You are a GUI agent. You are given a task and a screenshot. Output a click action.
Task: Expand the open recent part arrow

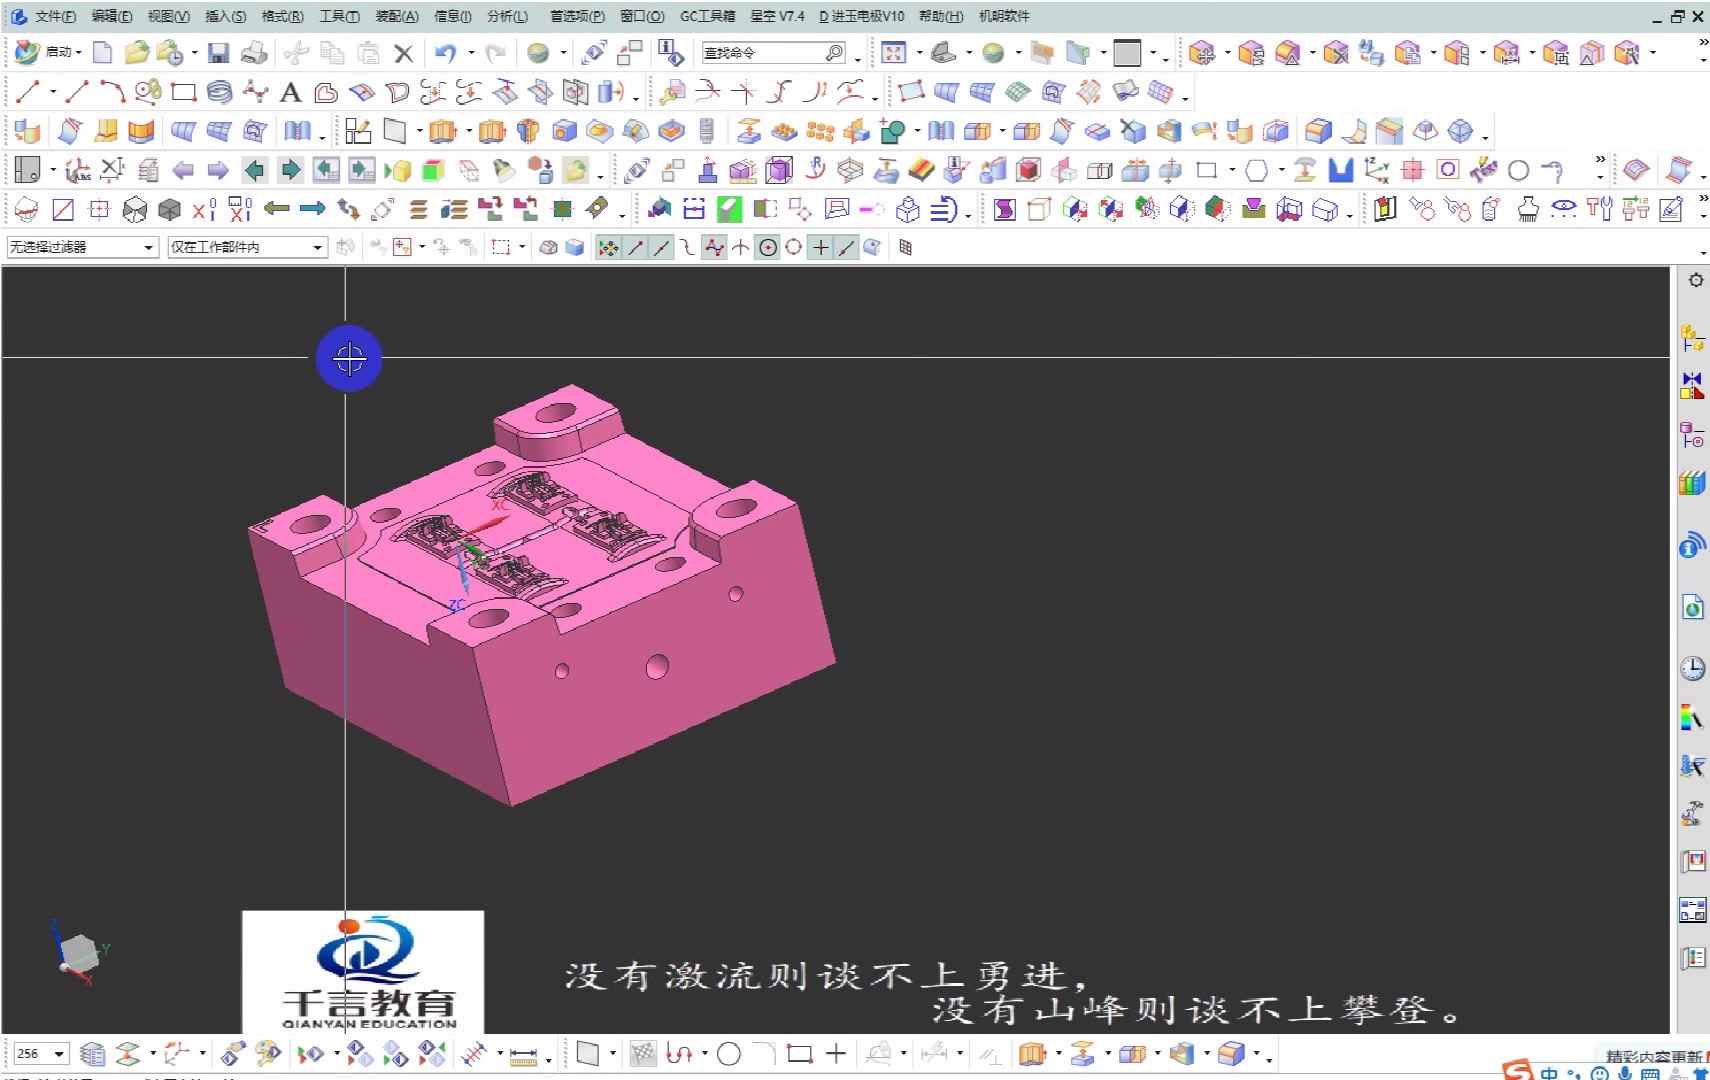[x=194, y=53]
